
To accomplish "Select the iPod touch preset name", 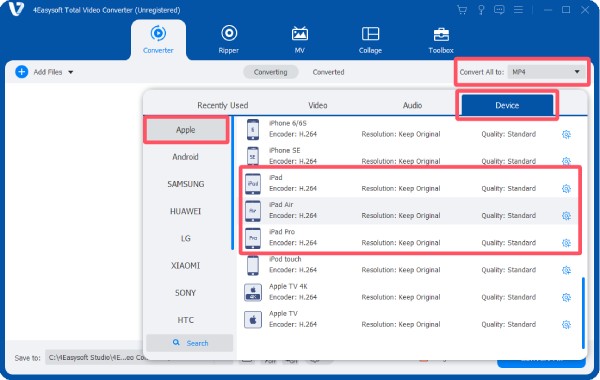I will (285, 259).
